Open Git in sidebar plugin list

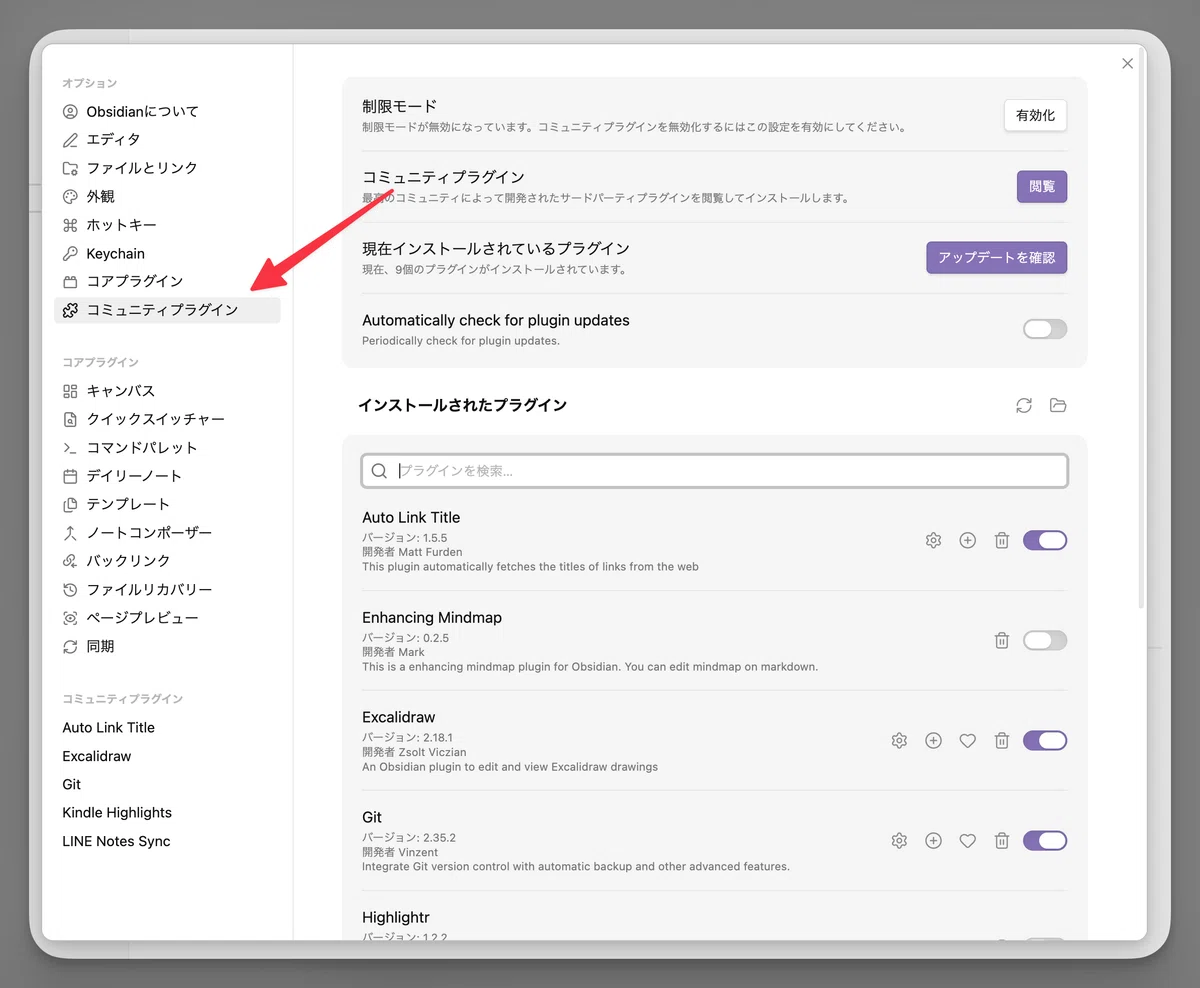point(167,784)
